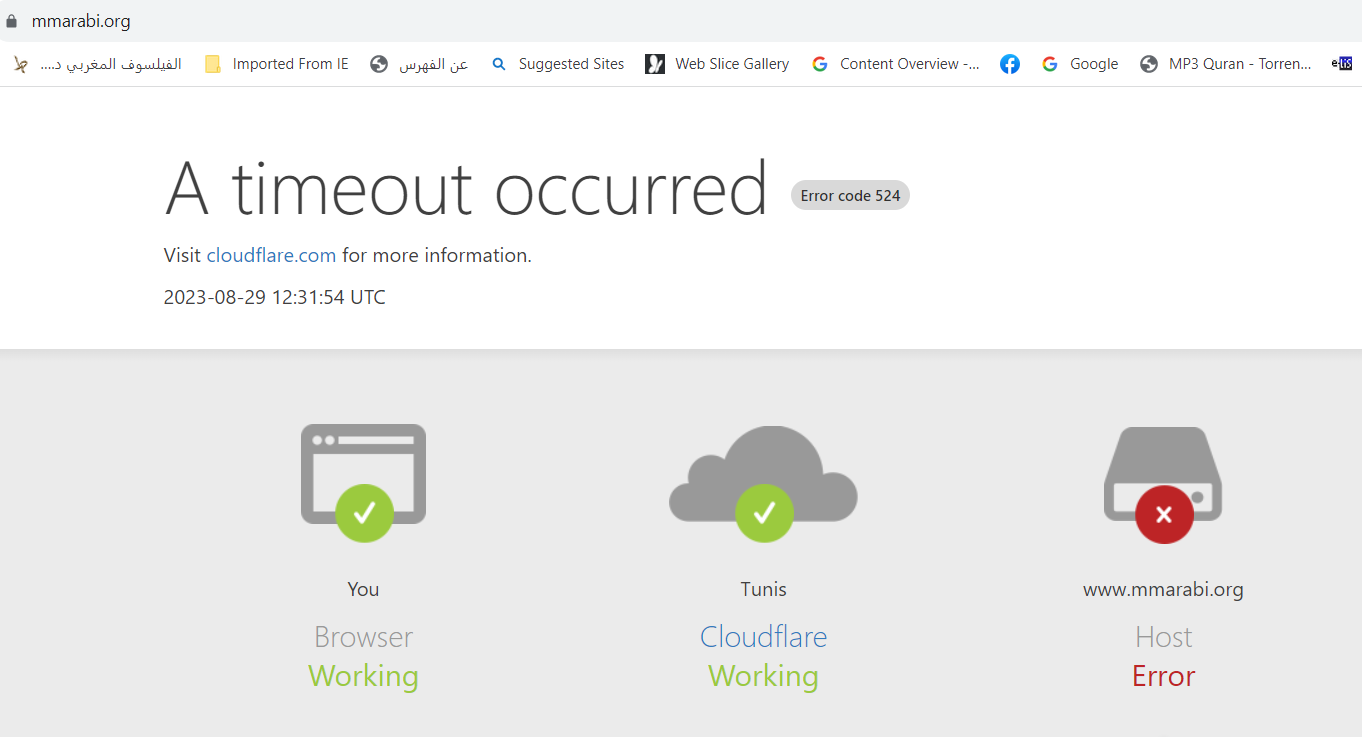This screenshot has width=1362, height=737.
Task: Click the red X error badge on the server icon
Action: (x=1164, y=514)
